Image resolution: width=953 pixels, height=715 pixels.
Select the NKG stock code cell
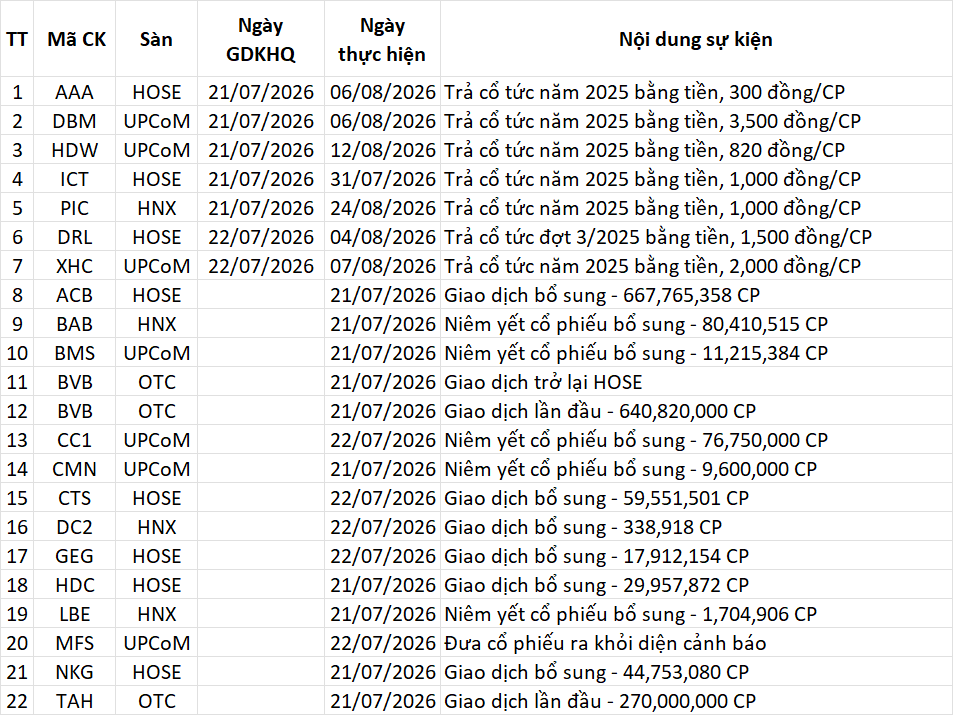pyautogui.click(x=75, y=672)
